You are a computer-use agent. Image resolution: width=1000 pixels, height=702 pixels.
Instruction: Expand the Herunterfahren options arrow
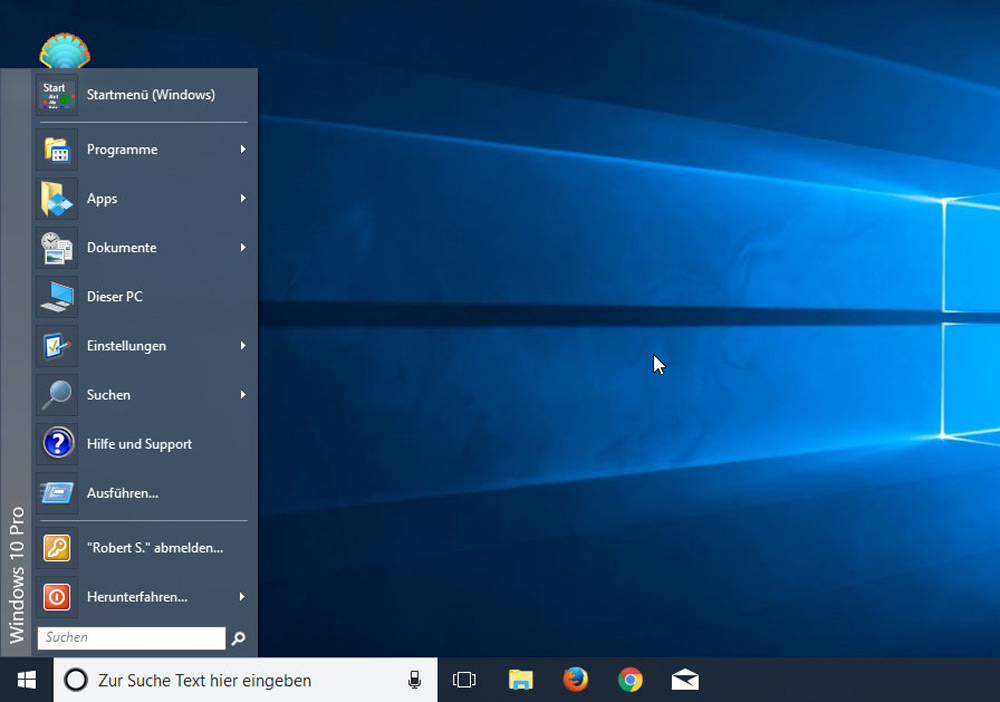[243, 597]
